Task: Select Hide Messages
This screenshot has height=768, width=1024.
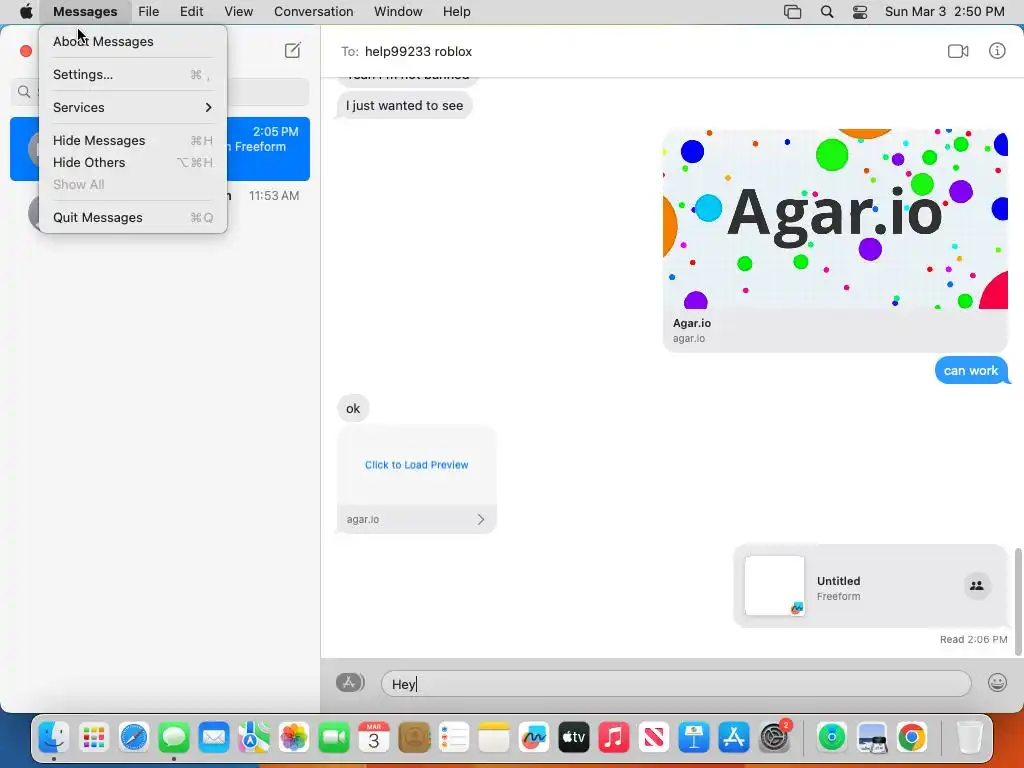Action: click(x=133, y=140)
